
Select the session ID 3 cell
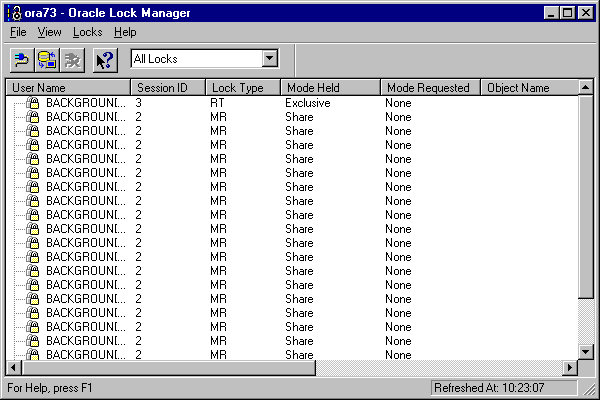(x=139, y=103)
